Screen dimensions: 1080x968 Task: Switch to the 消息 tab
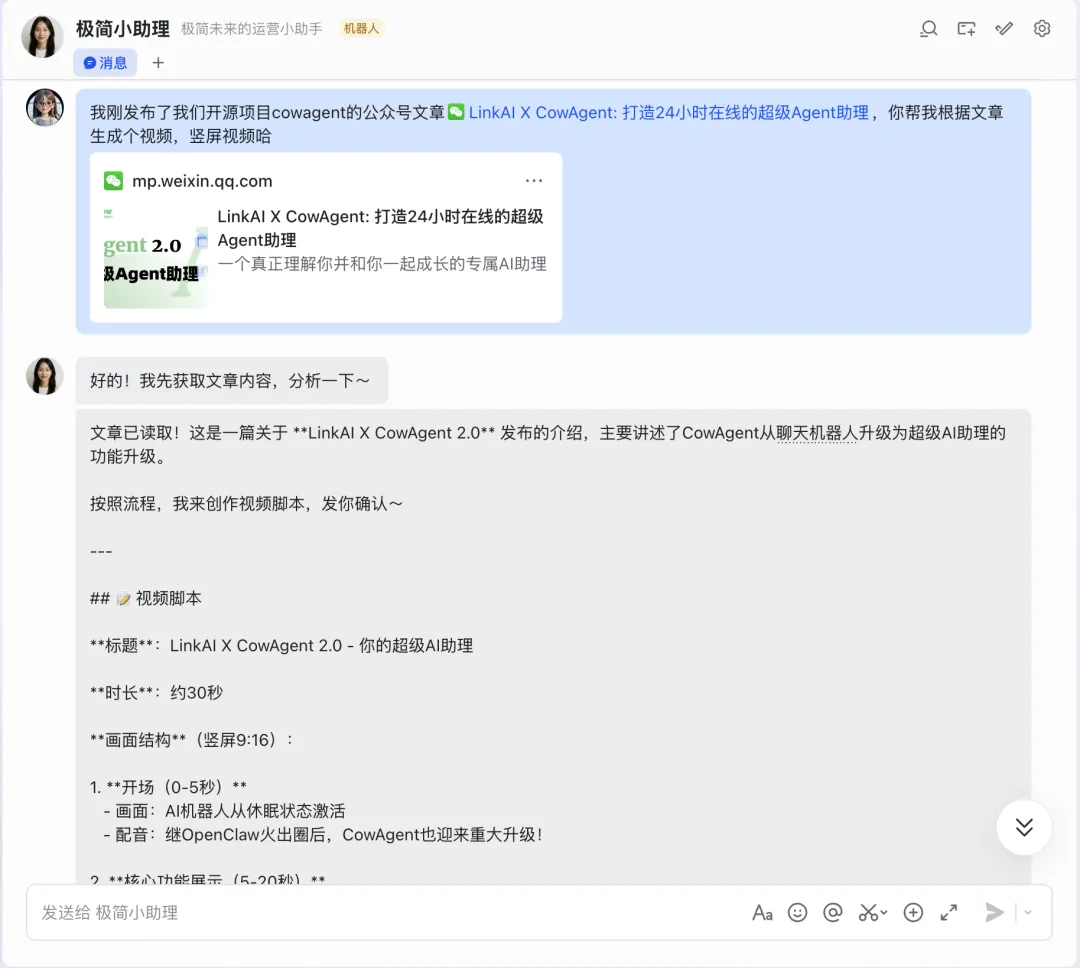click(x=105, y=63)
